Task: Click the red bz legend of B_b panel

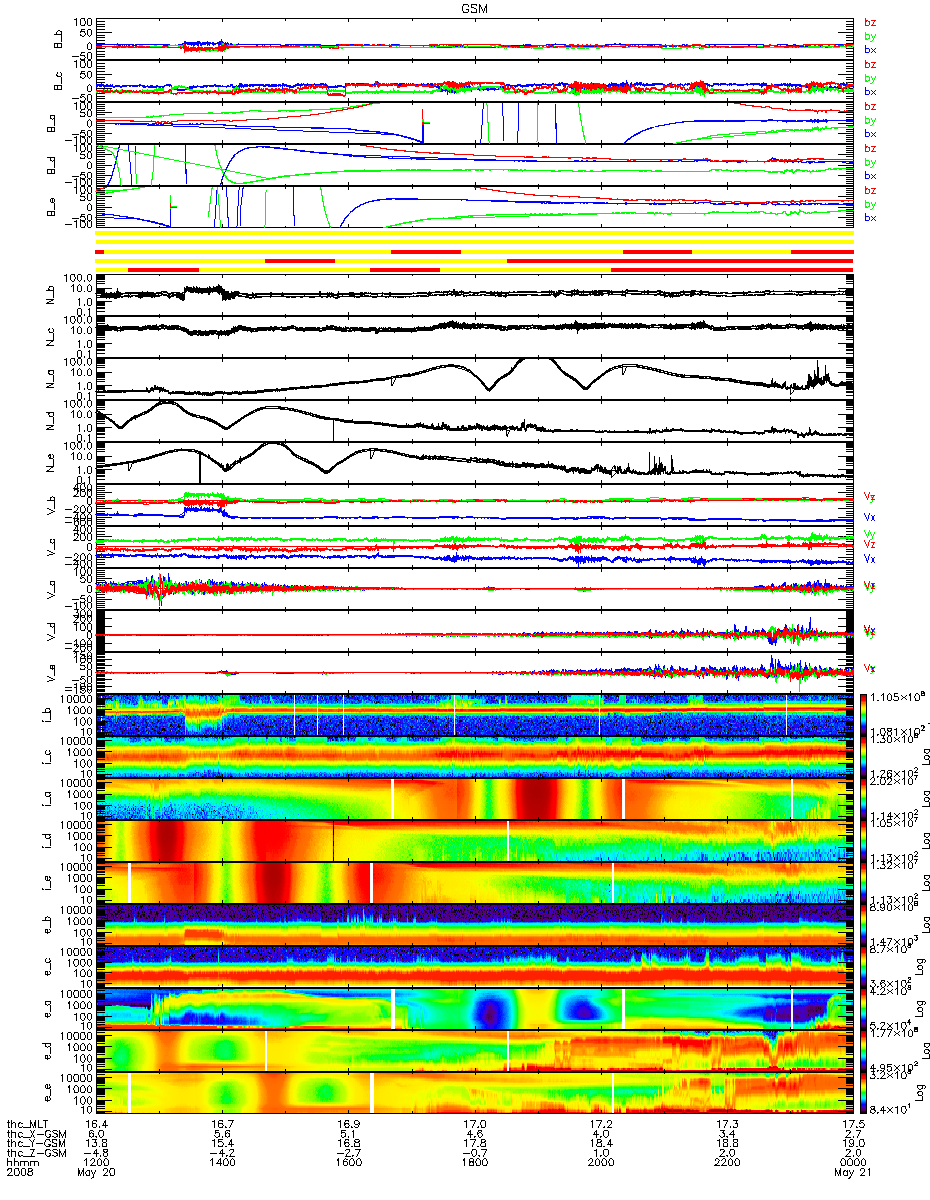Action: point(870,22)
